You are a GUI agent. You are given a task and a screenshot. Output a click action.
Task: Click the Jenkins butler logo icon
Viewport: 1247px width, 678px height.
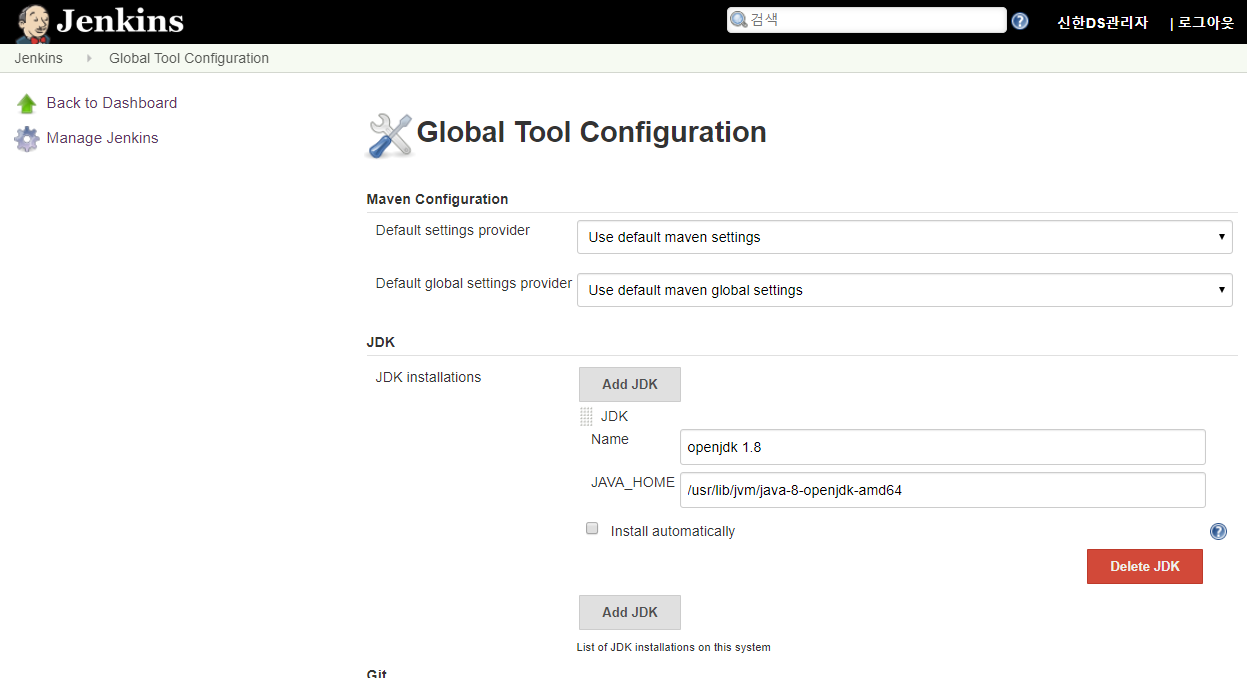(x=33, y=23)
